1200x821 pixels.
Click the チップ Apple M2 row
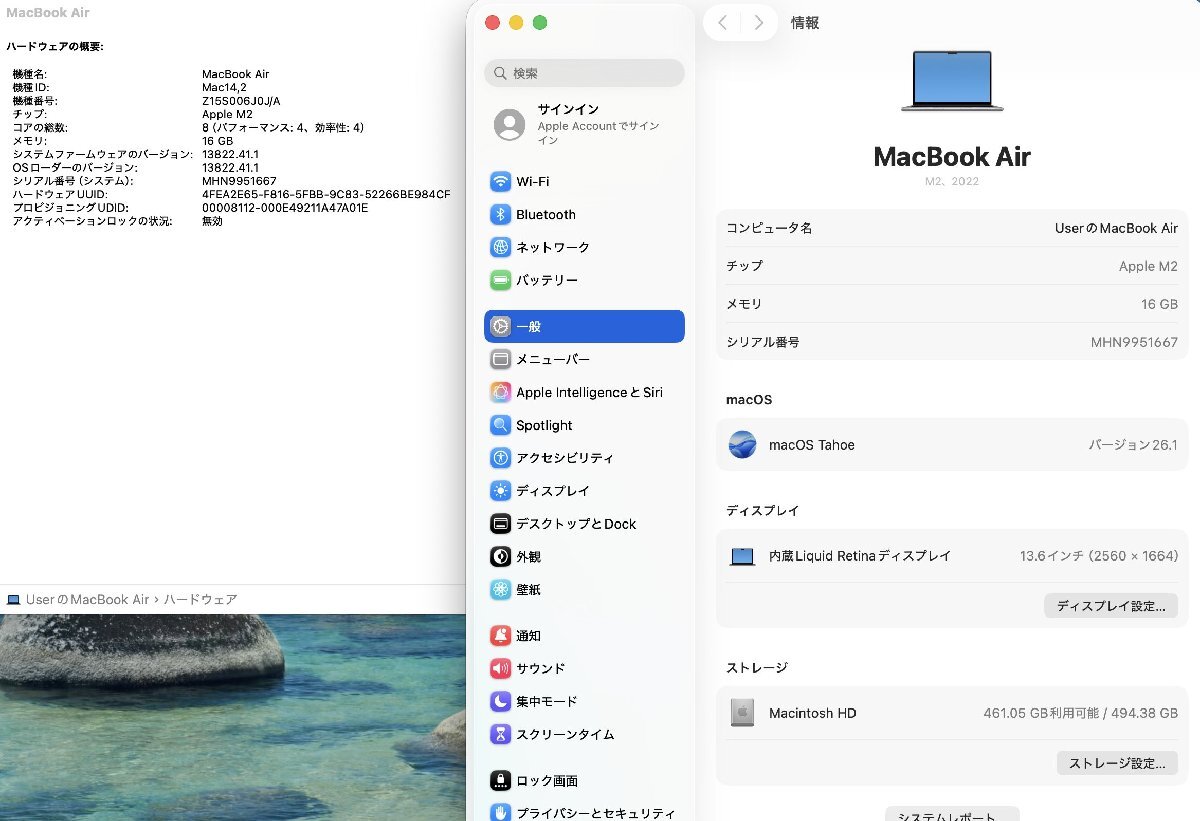pyautogui.click(x=952, y=266)
